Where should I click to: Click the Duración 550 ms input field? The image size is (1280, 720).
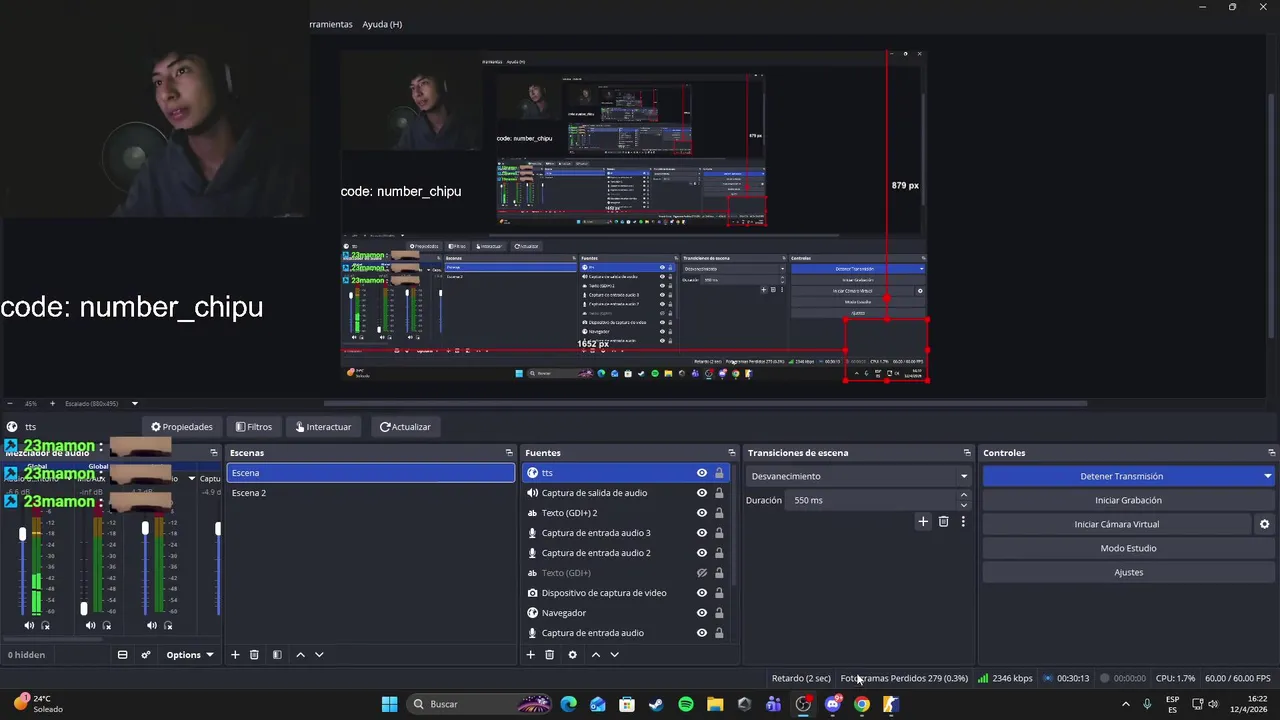tap(872, 500)
